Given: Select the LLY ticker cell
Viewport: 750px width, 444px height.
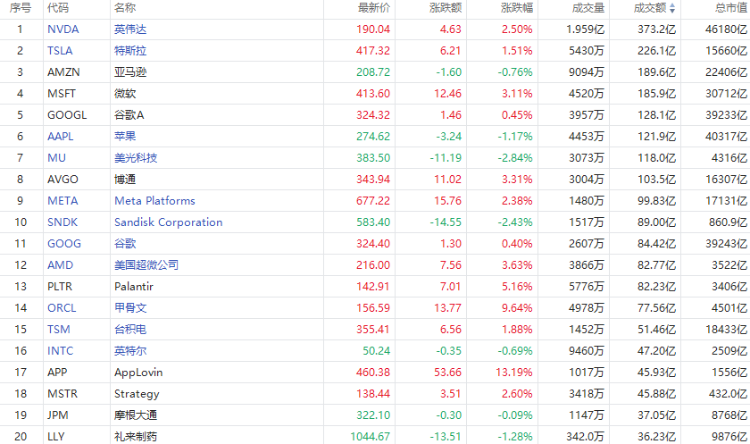Looking at the screenshot, I should coord(55,437).
